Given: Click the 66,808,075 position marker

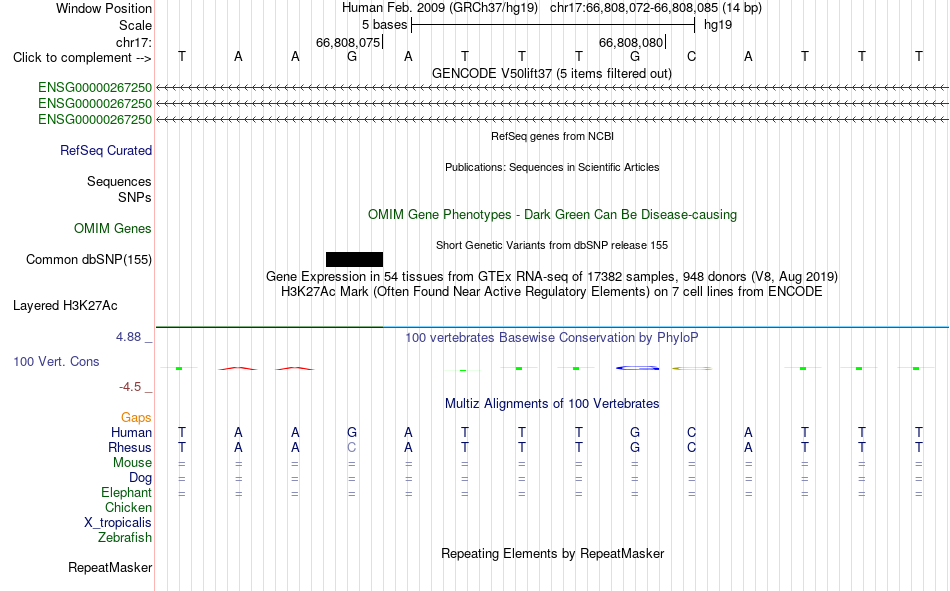Looking at the screenshot, I should tap(348, 42).
